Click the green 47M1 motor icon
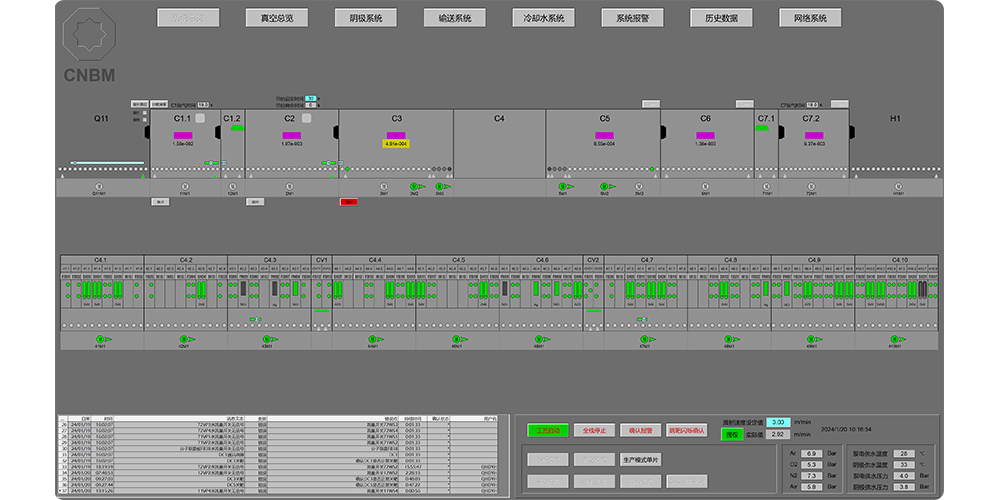 tap(646, 339)
